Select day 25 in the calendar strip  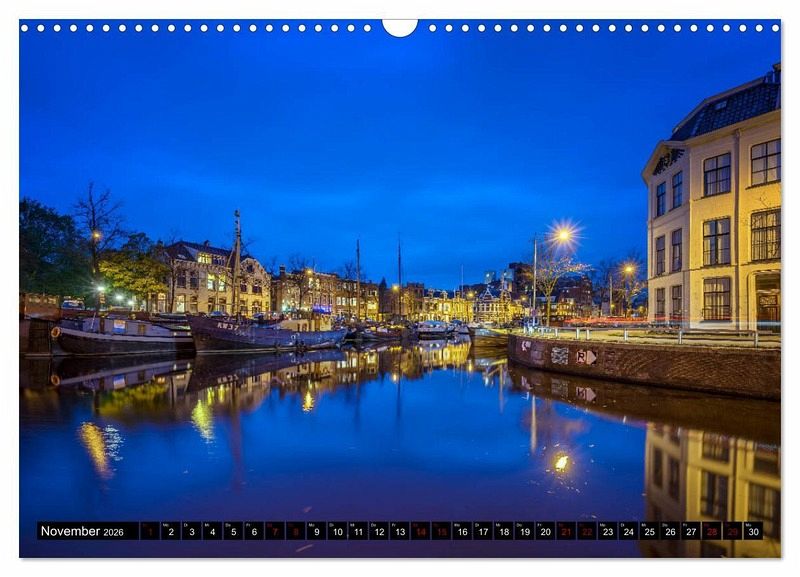tap(650, 531)
